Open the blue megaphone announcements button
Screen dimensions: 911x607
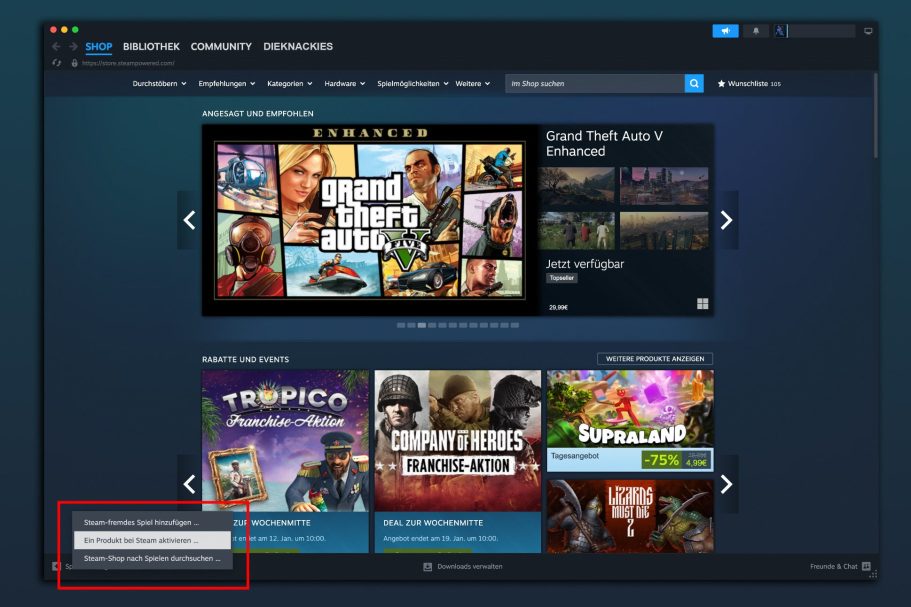pos(725,31)
